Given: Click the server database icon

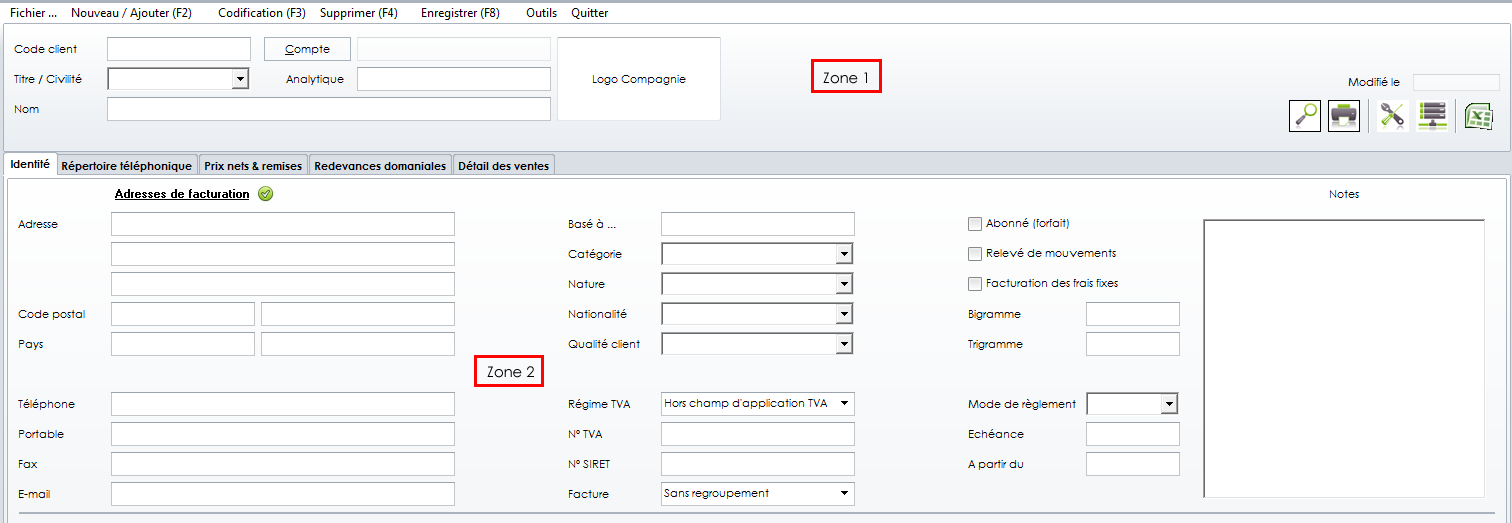Looking at the screenshot, I should [x=1432, y=116].
